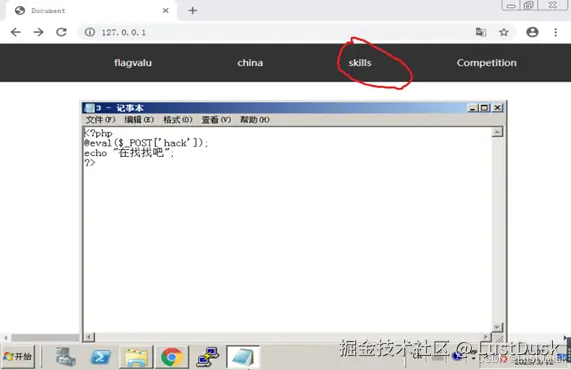Open the flagvalu navigation link
Screen dimensions: 571x370
tap(133, 63)
